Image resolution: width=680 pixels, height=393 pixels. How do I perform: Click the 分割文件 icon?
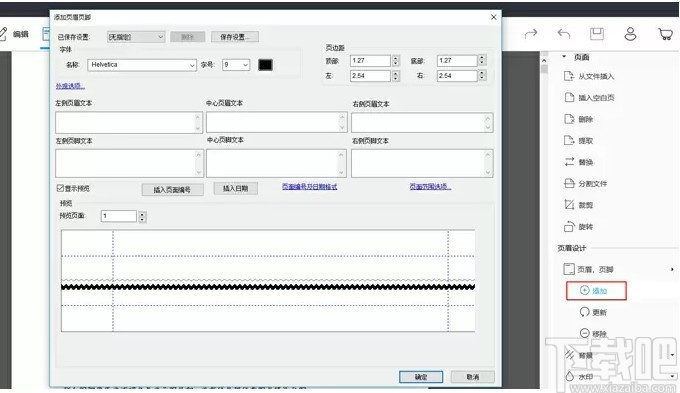[x=569, y=183]
